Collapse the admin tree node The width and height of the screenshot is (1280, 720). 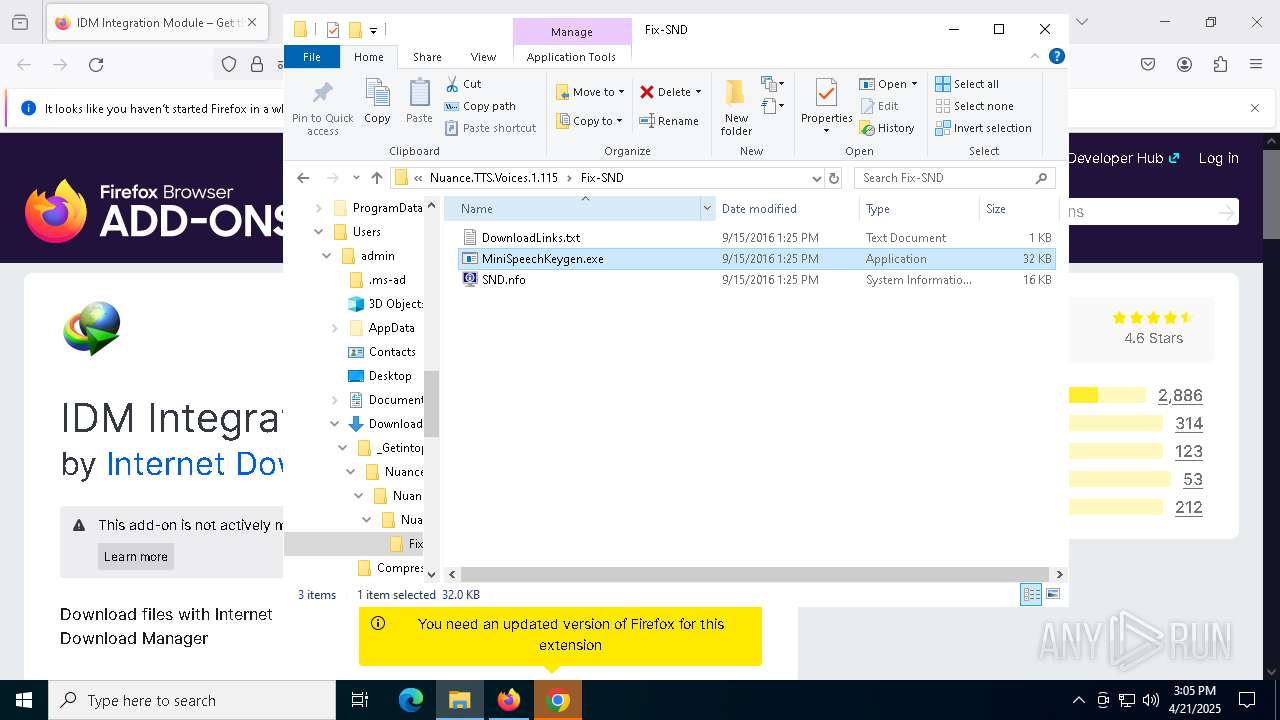[327, 256]
